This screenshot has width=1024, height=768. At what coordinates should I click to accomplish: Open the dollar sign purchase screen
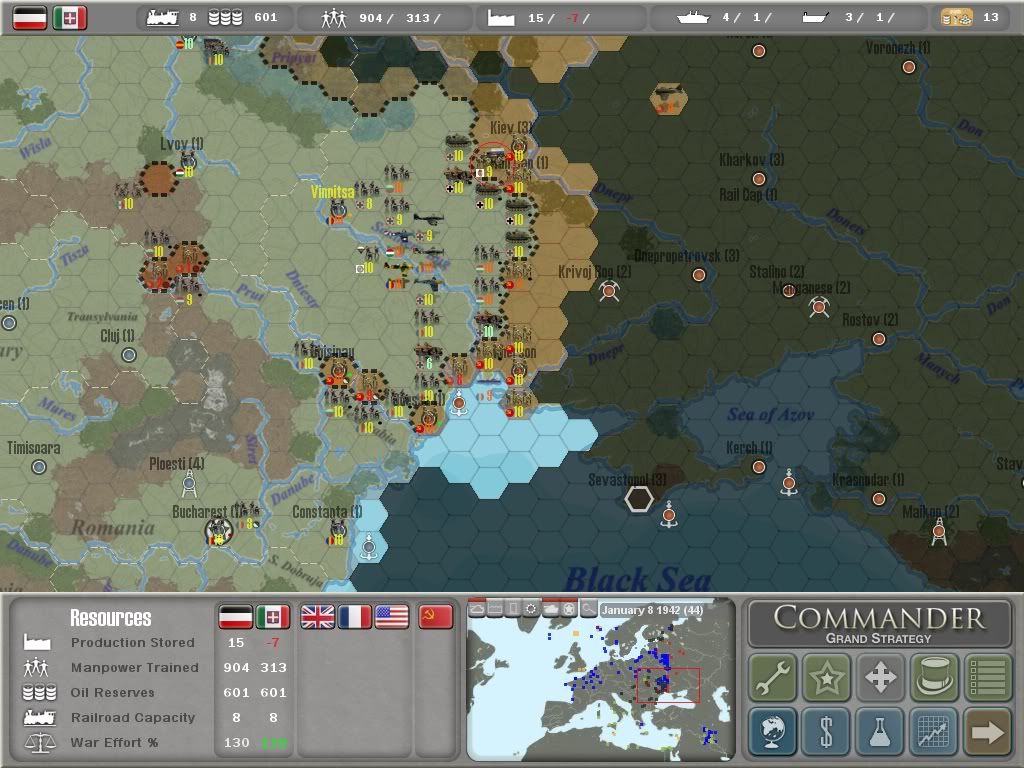point(826,731)
